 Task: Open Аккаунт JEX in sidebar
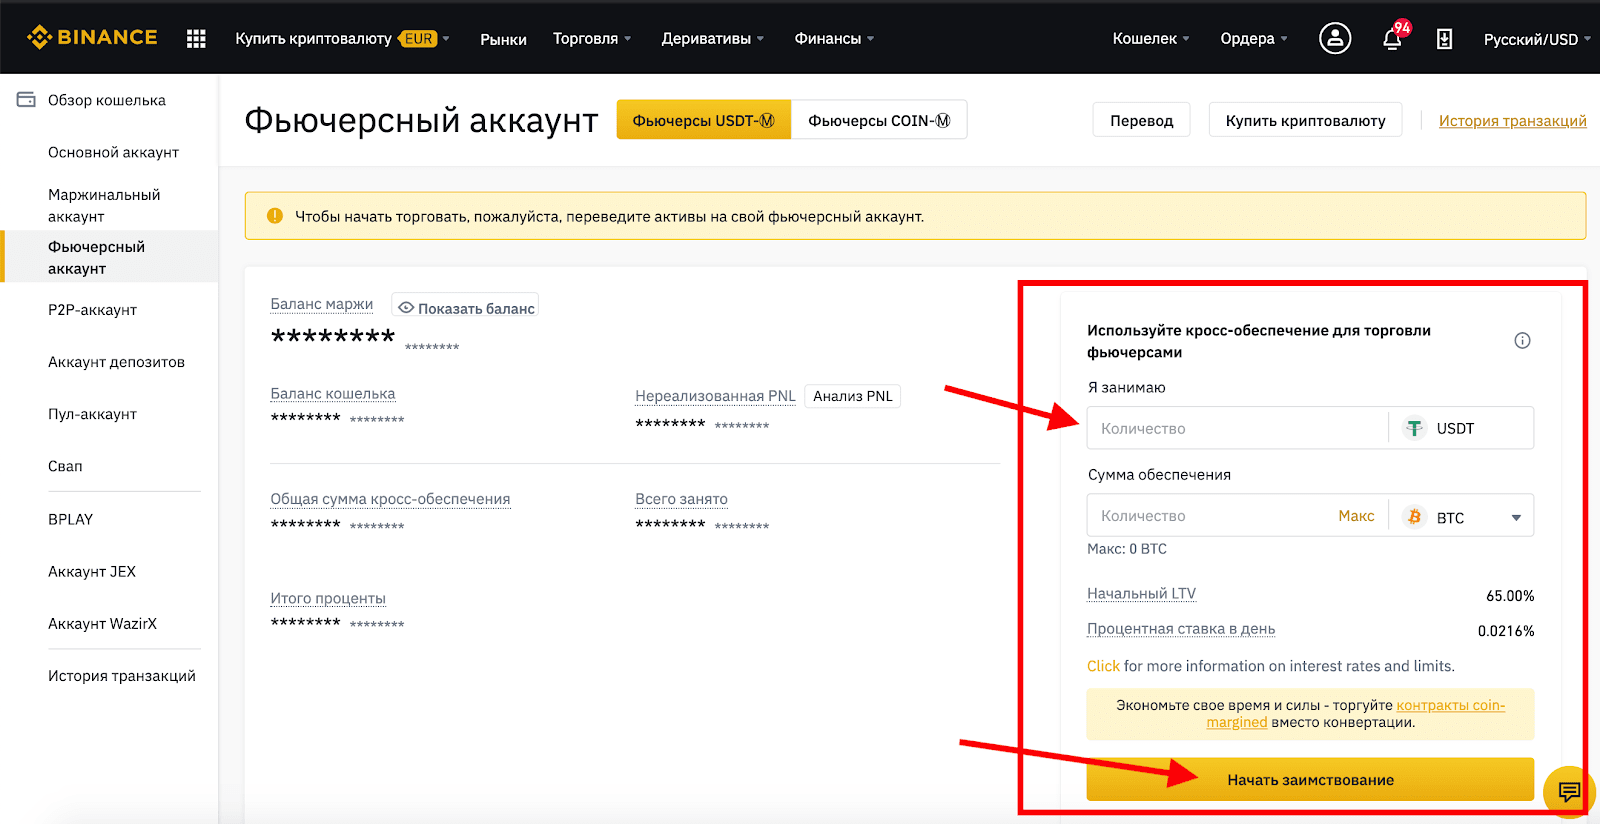pyautogui.click(x=92, y=571)
